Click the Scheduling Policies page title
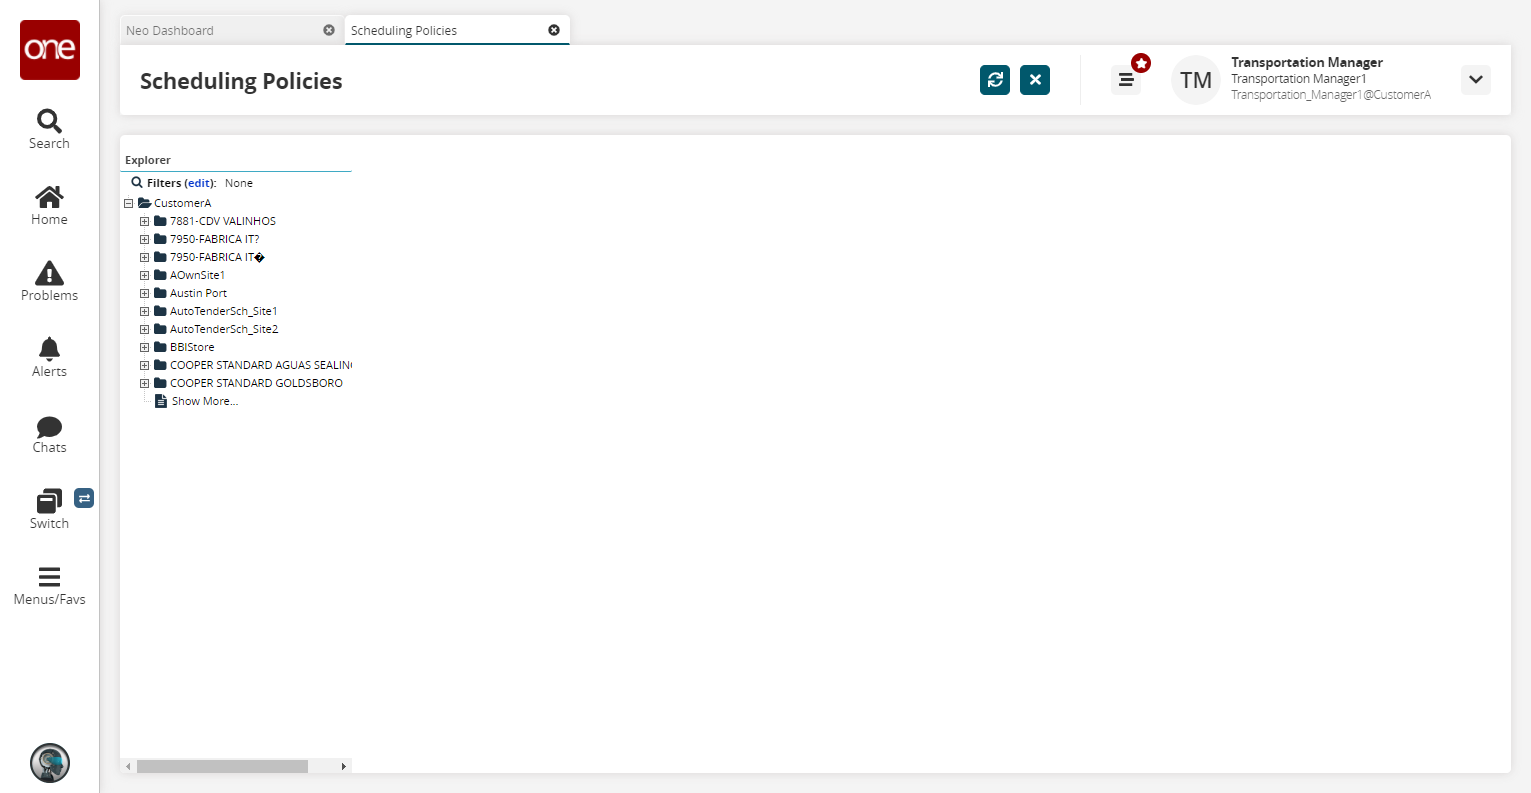 (x=241, y=81)
